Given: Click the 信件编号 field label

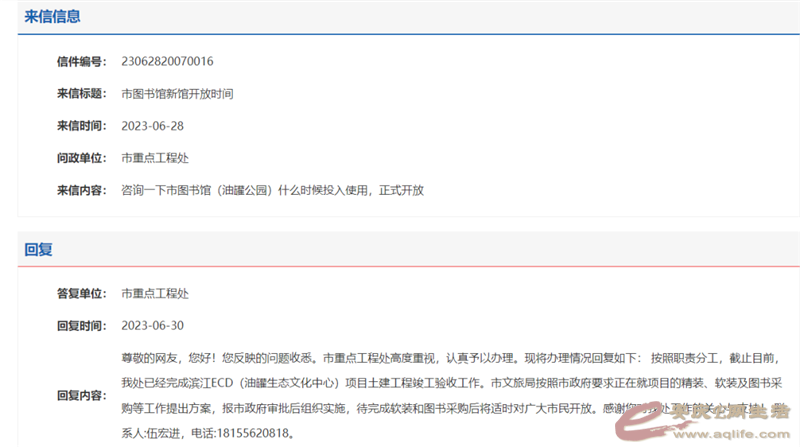Looking at the screenshot, I should click(80, 62).
